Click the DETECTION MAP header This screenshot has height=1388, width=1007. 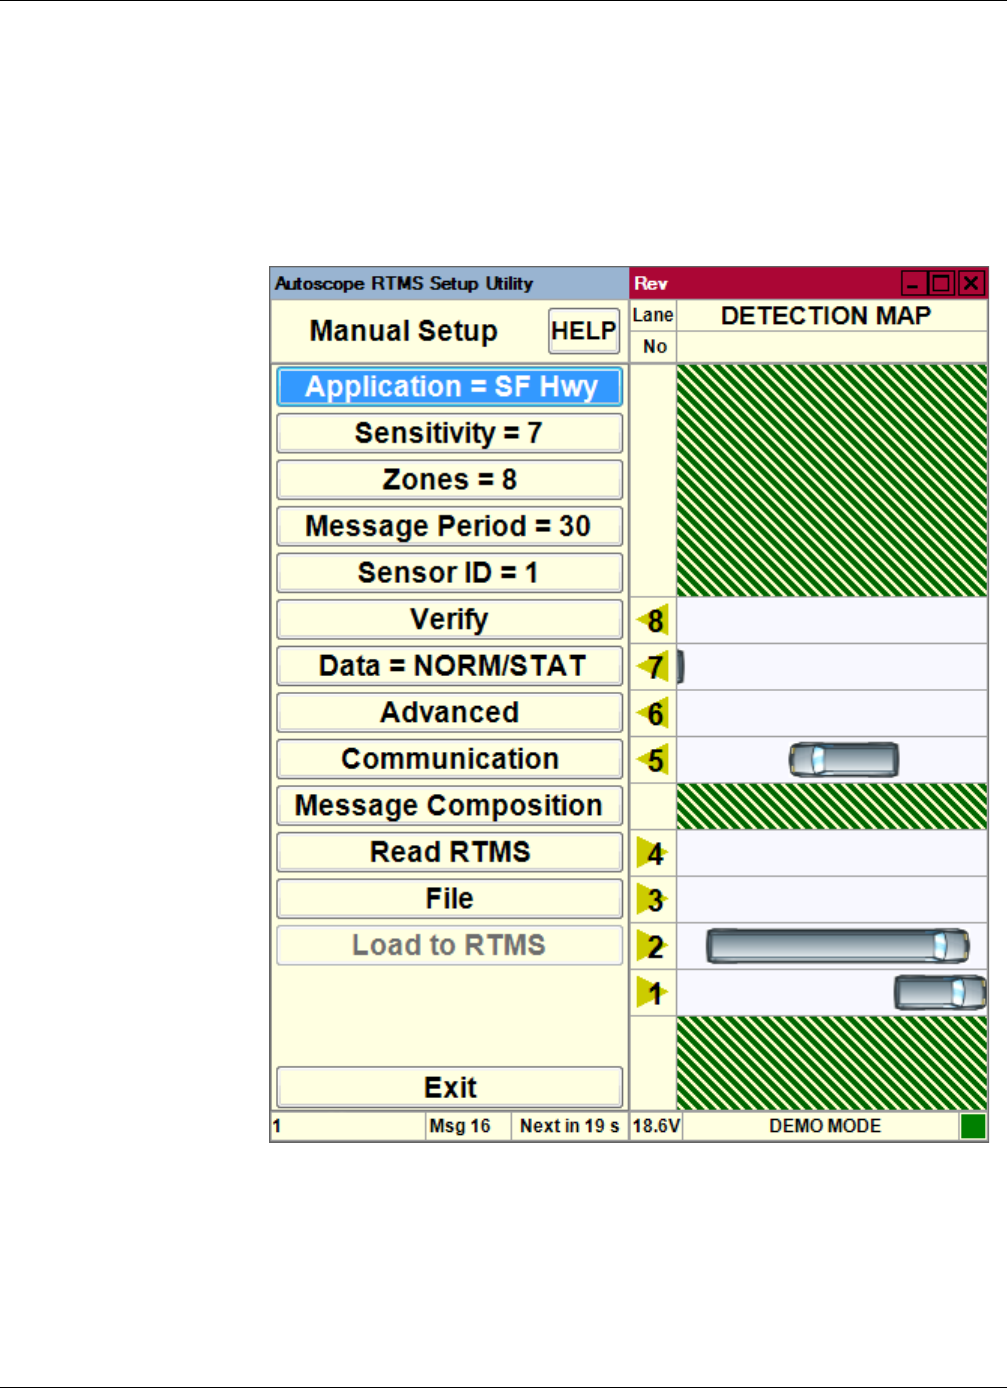point(826,316)
